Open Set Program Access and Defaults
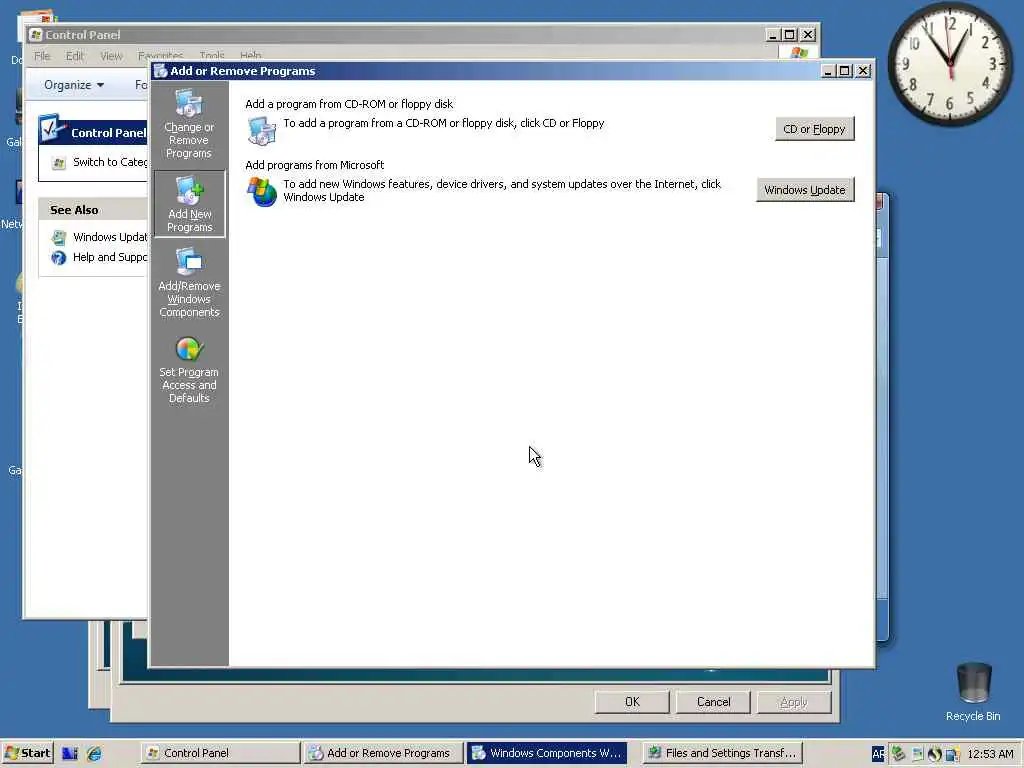Viewport: 1024px width, 768px height. [189, 370]
